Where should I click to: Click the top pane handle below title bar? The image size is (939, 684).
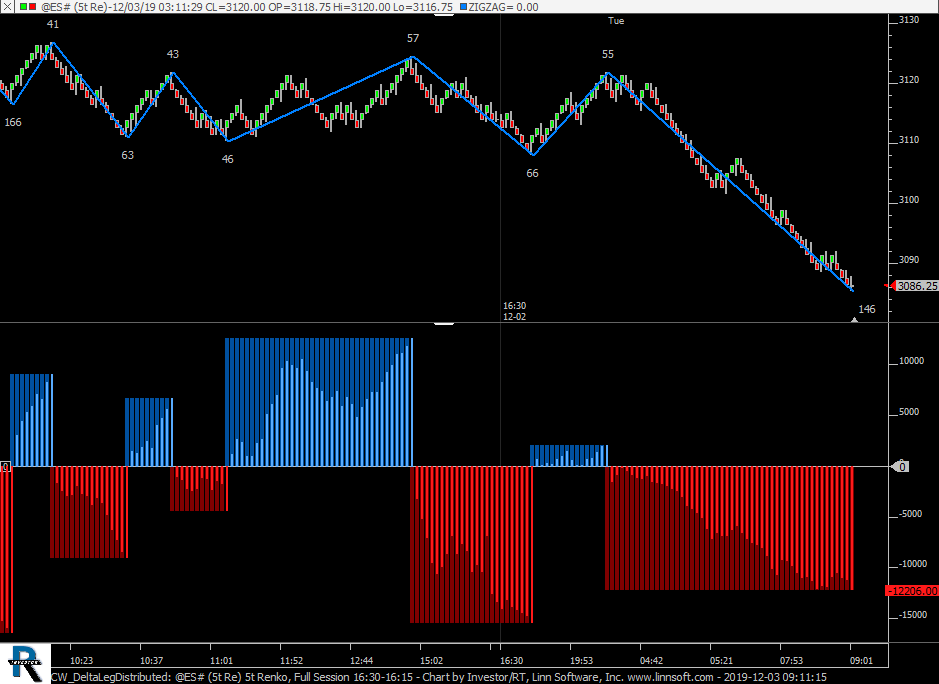tap(444, 14)
